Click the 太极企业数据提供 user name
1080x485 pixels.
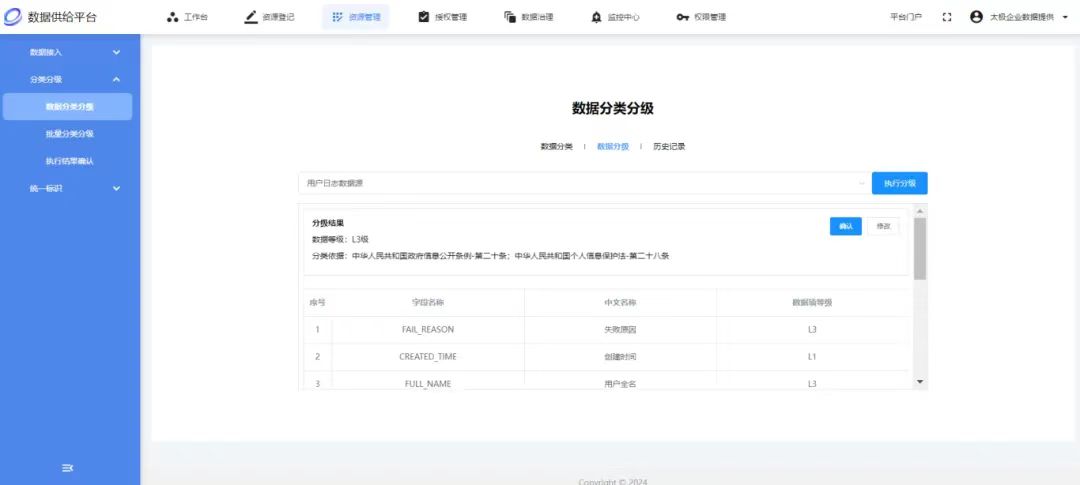[x=1022, y=17]
